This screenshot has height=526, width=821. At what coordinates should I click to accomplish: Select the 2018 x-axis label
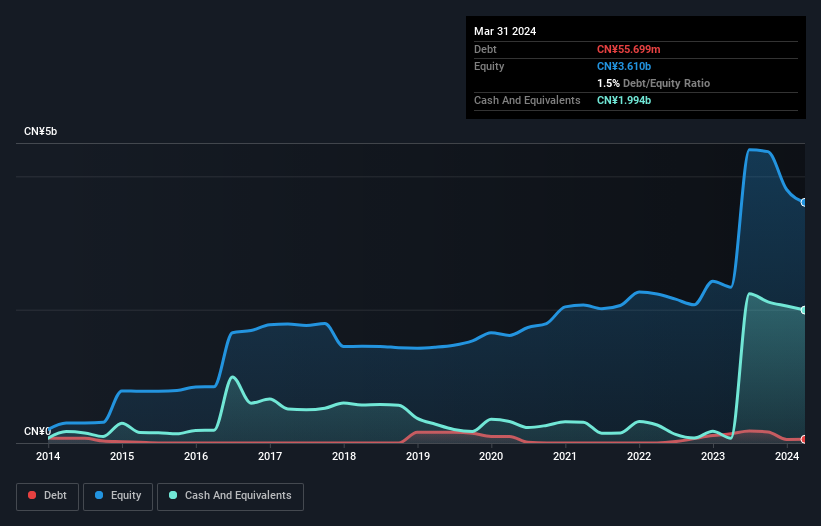pyautogui.click(x=343, y=456)
